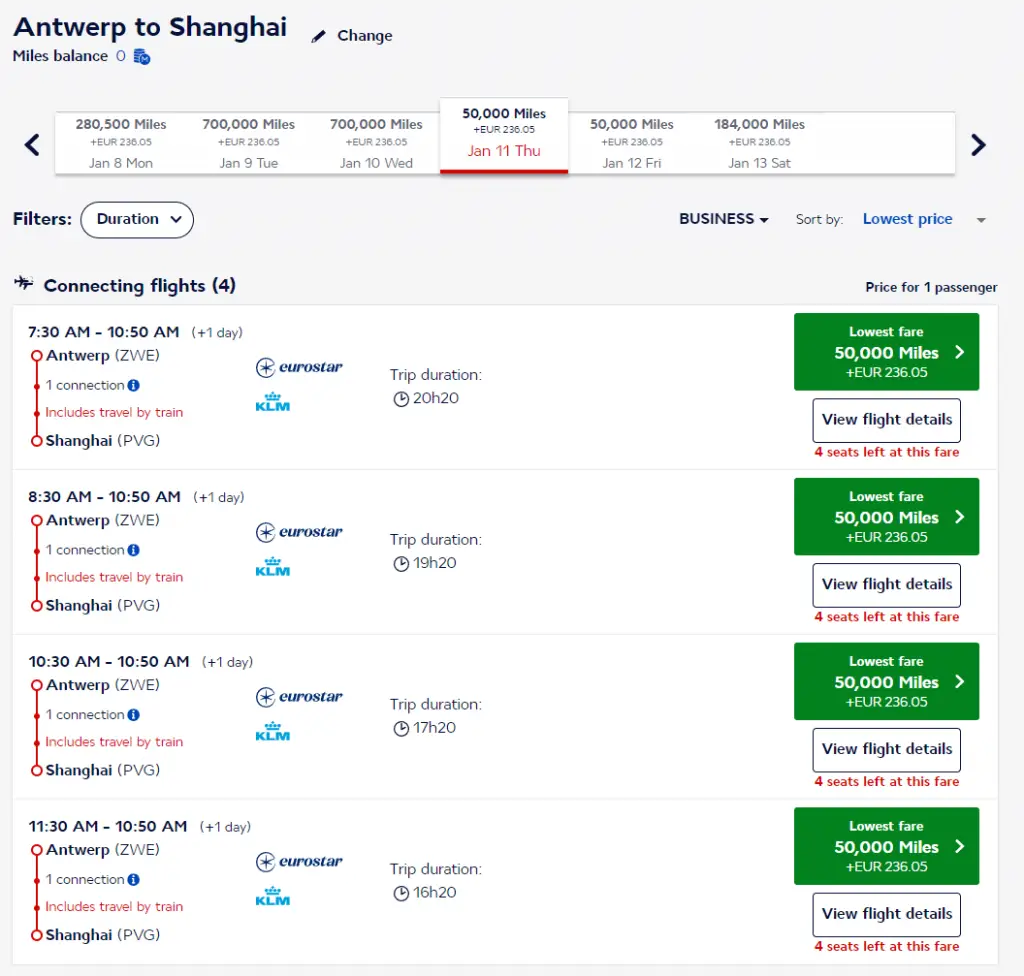
Task: Click the miles balance coin icon
Action: 141,57
